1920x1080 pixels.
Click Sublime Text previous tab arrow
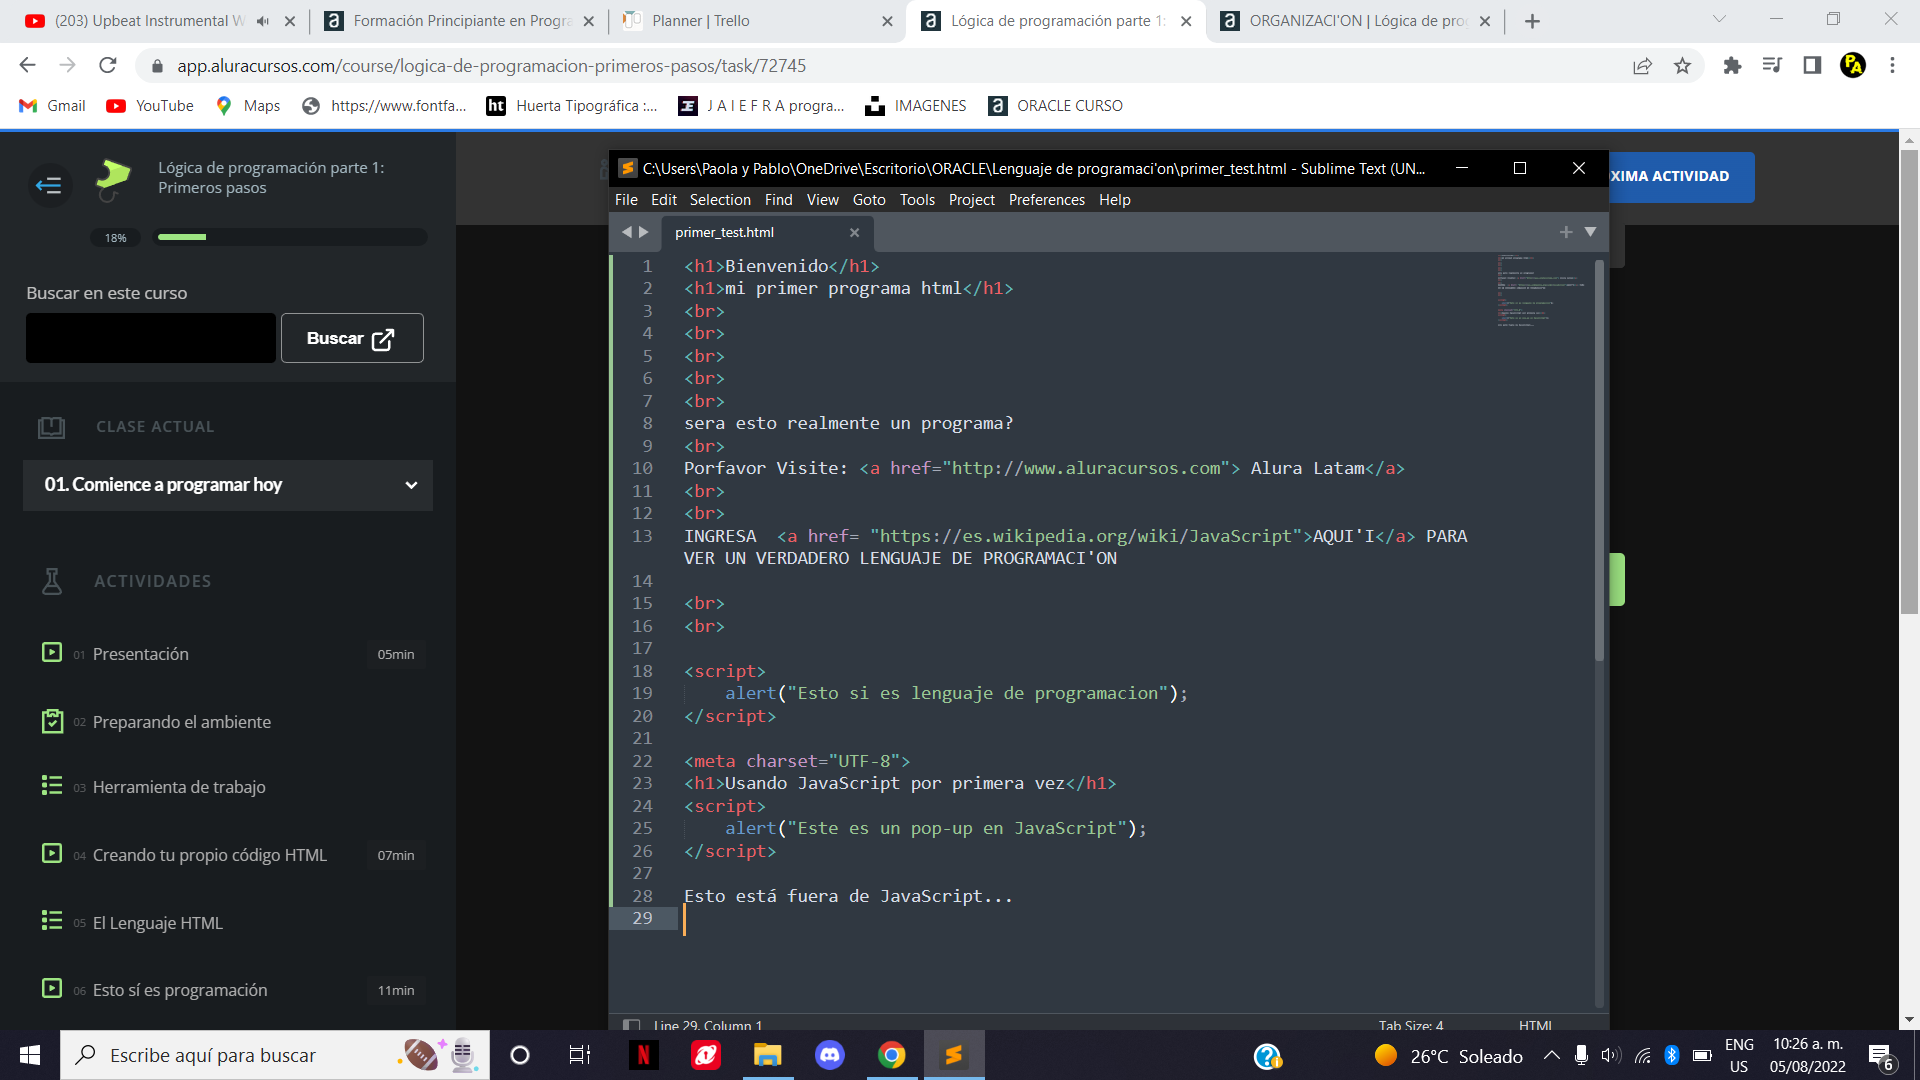627,232
